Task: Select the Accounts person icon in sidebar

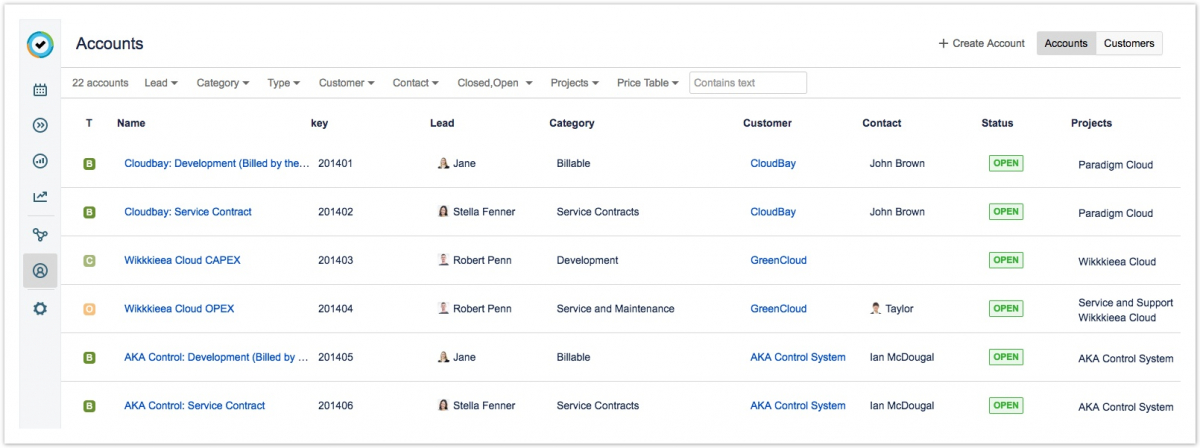Action: 40,271
